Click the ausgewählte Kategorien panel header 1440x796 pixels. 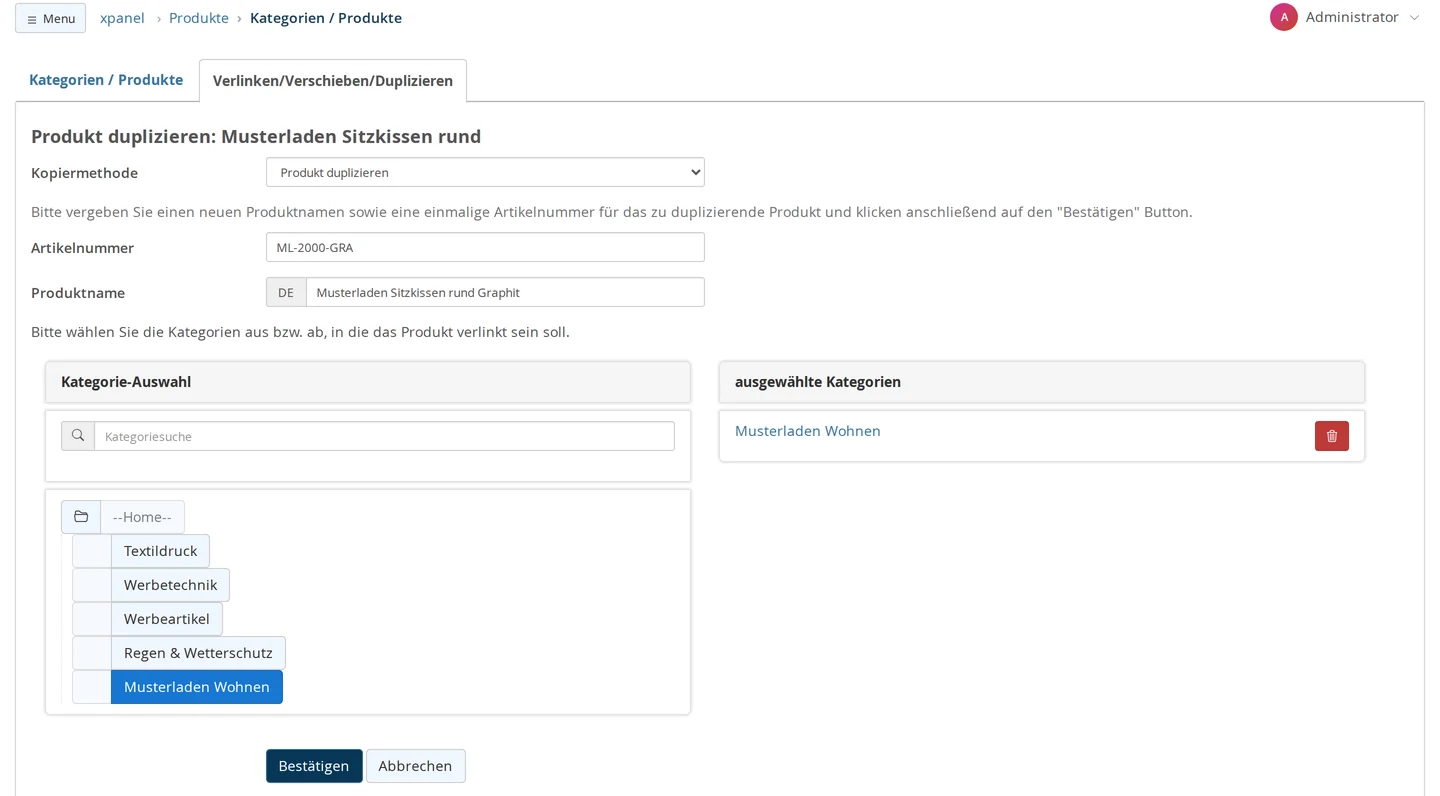click(x=1042, y=382)
